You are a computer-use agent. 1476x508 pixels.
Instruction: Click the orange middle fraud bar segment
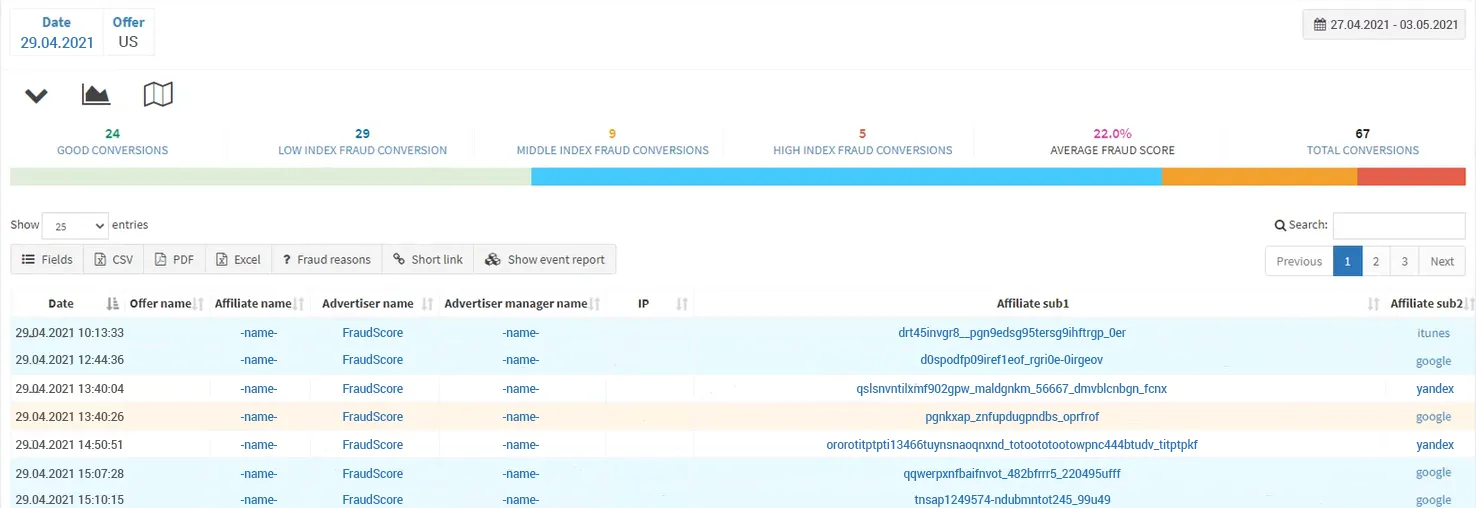pos(1259,177)
